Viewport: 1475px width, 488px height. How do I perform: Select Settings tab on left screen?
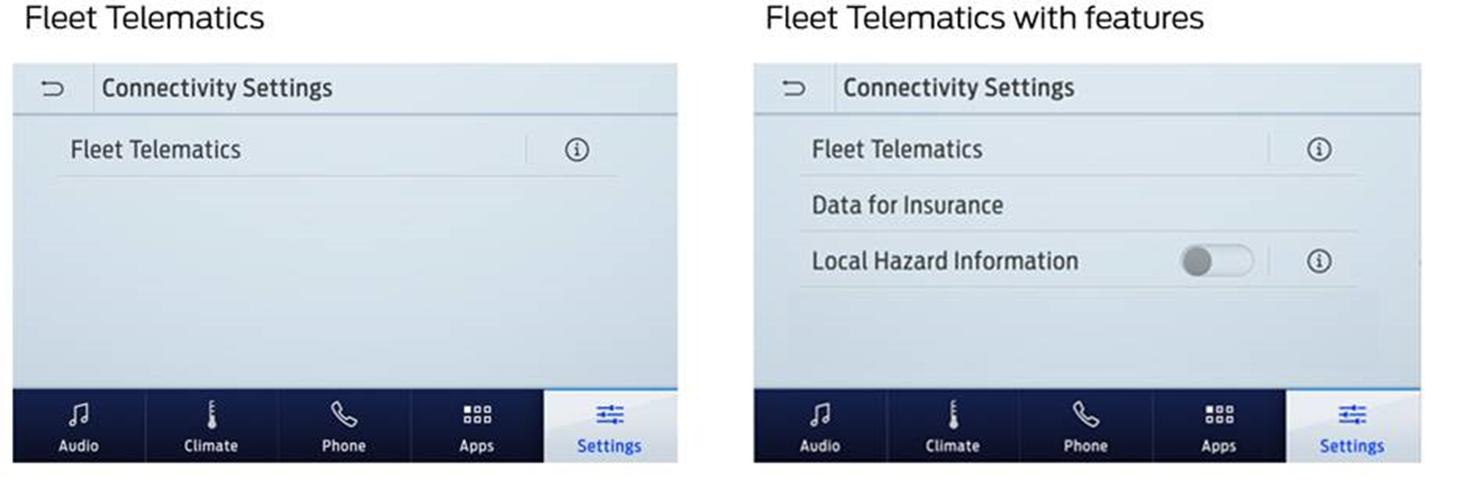[609, 427]
